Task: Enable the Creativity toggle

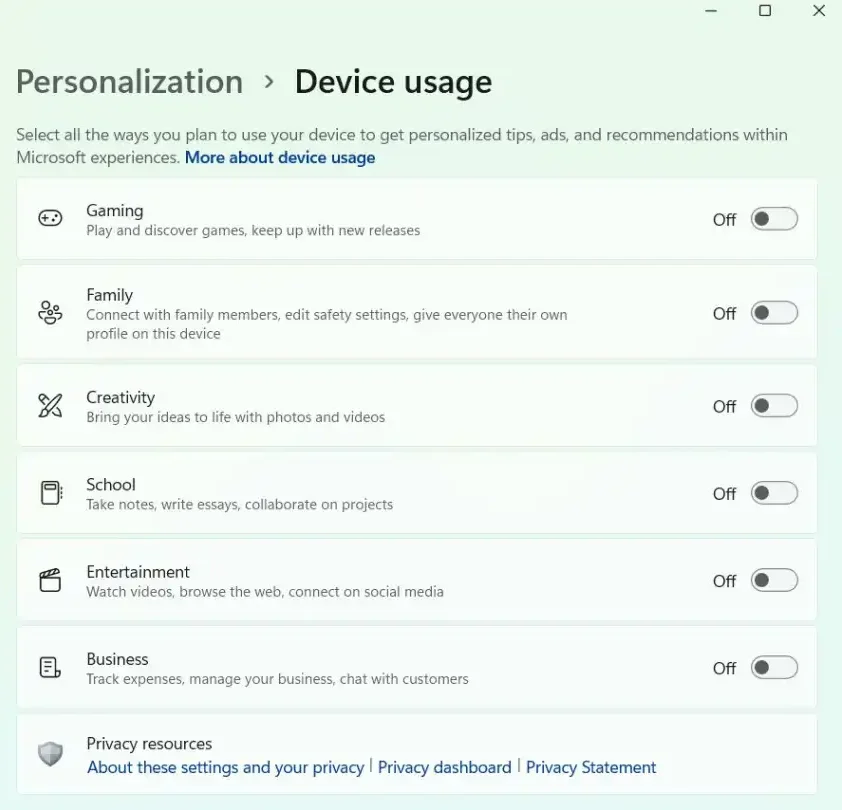Action: click(775, 406)
